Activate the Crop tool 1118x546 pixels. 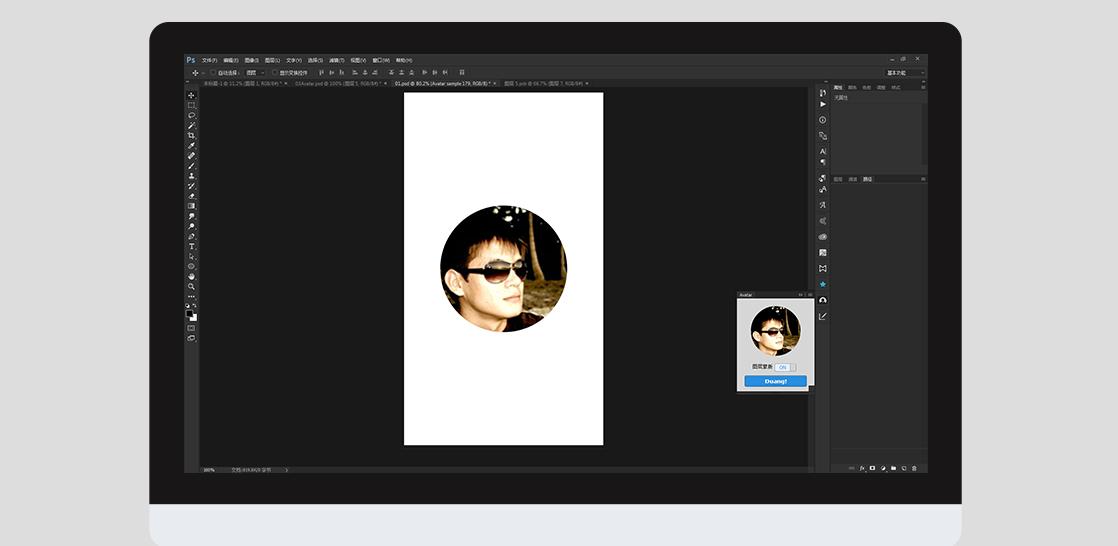[x=191, y=135]
